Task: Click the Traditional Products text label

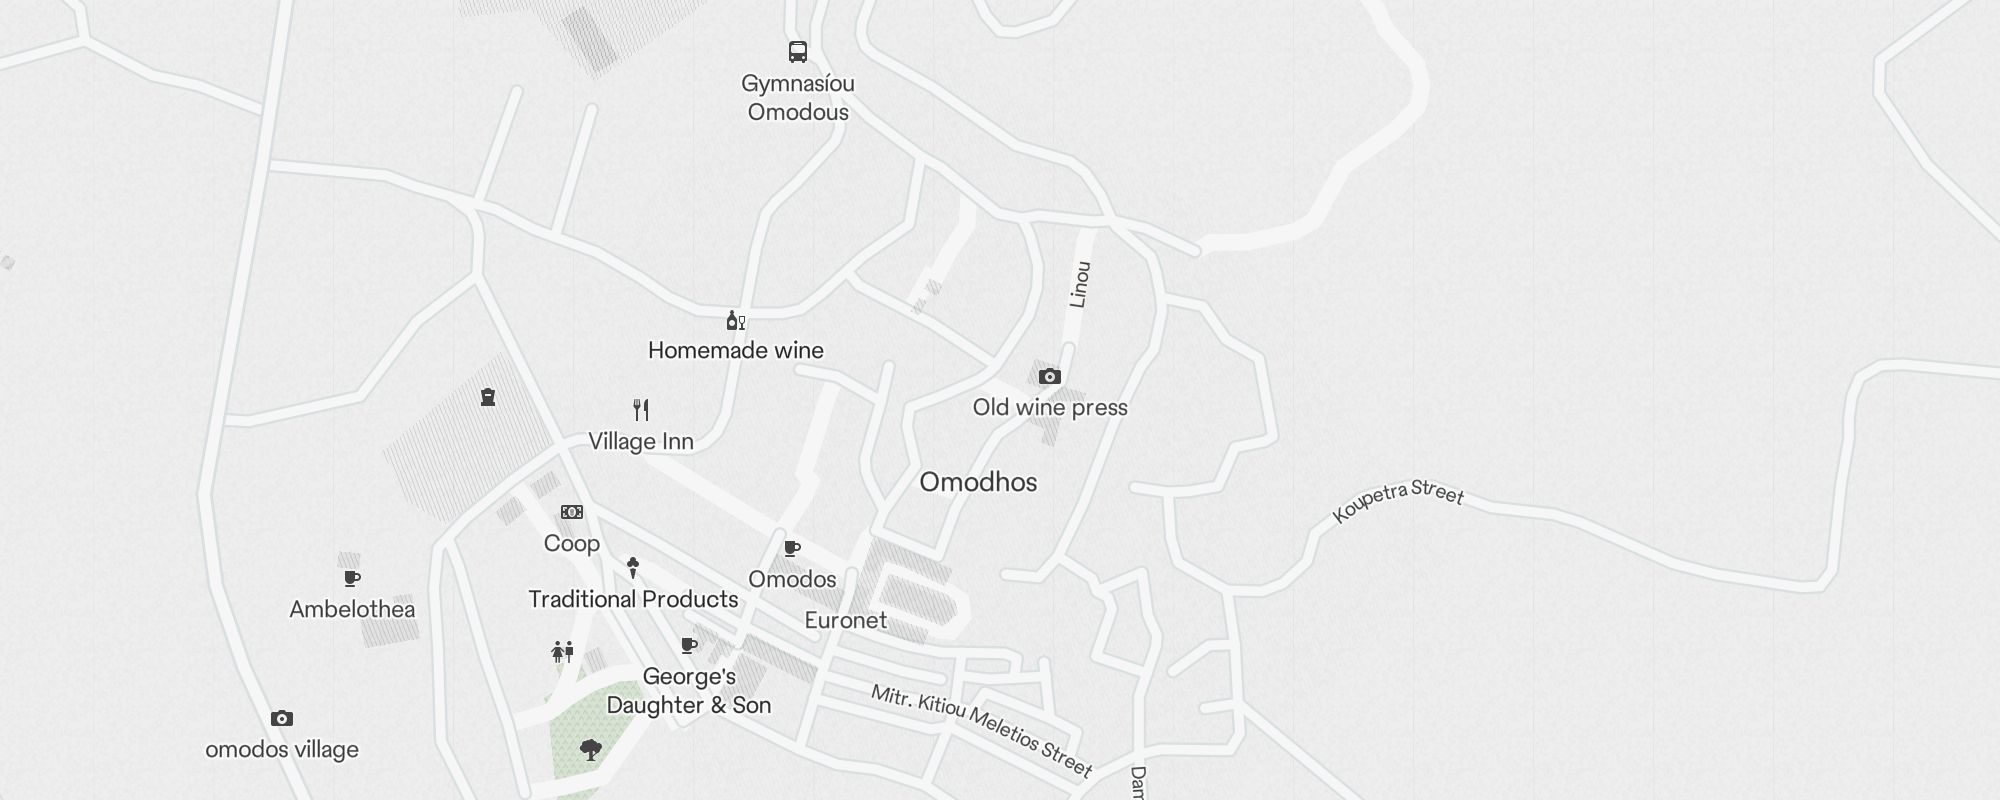Action: point(633,599)
